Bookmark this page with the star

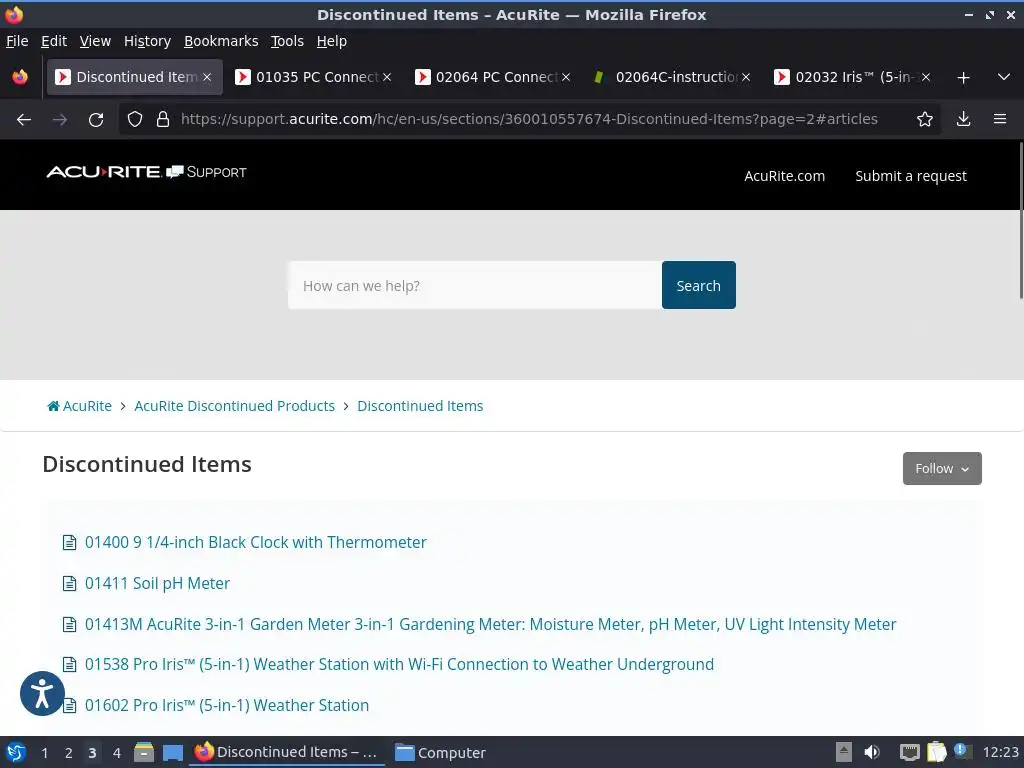925,119
